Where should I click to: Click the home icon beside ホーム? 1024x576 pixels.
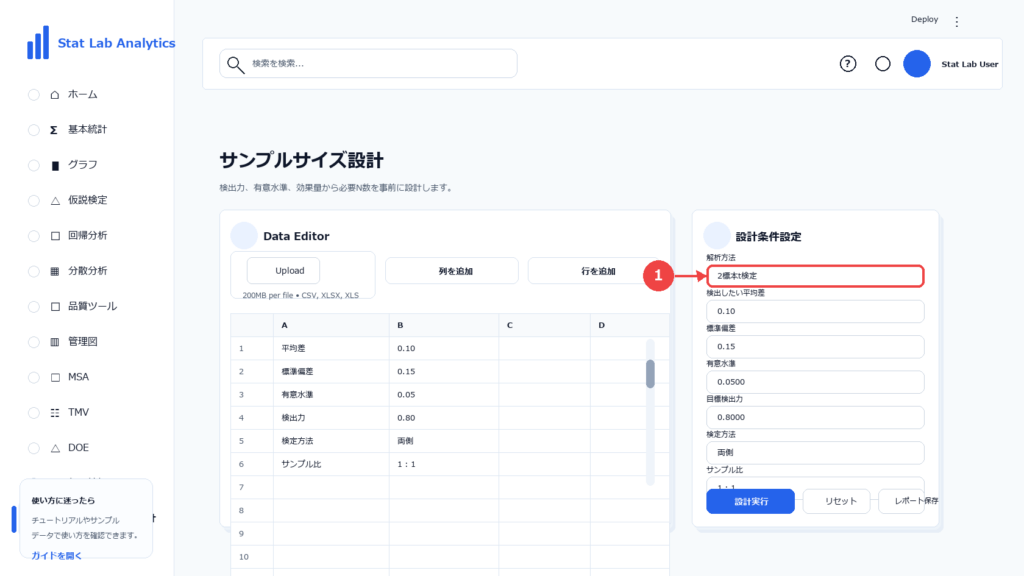[55, 95]
